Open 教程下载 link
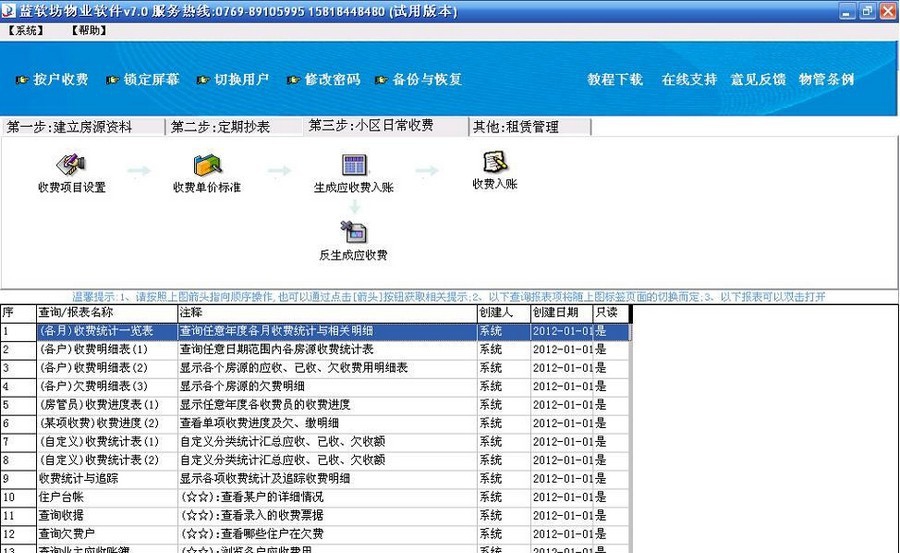 [x=615, y=79]
